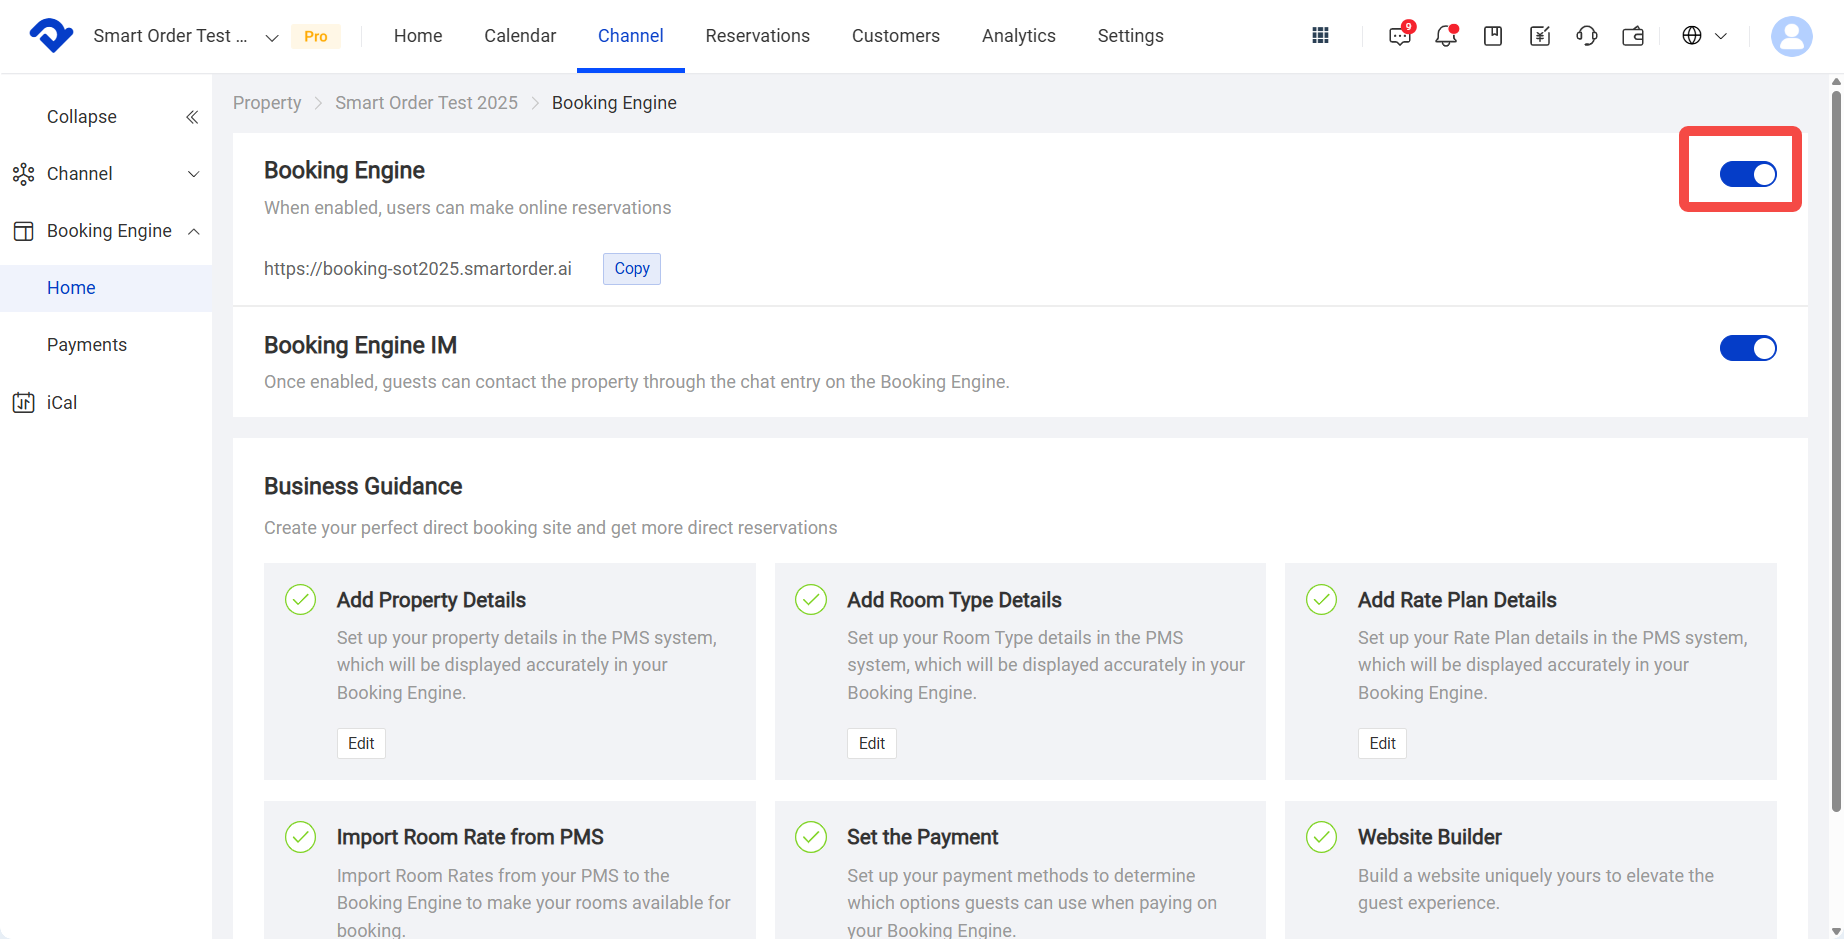1844x939 pixels.
Task: Expand the Channel sidebar section chevron
Action: 194,174
